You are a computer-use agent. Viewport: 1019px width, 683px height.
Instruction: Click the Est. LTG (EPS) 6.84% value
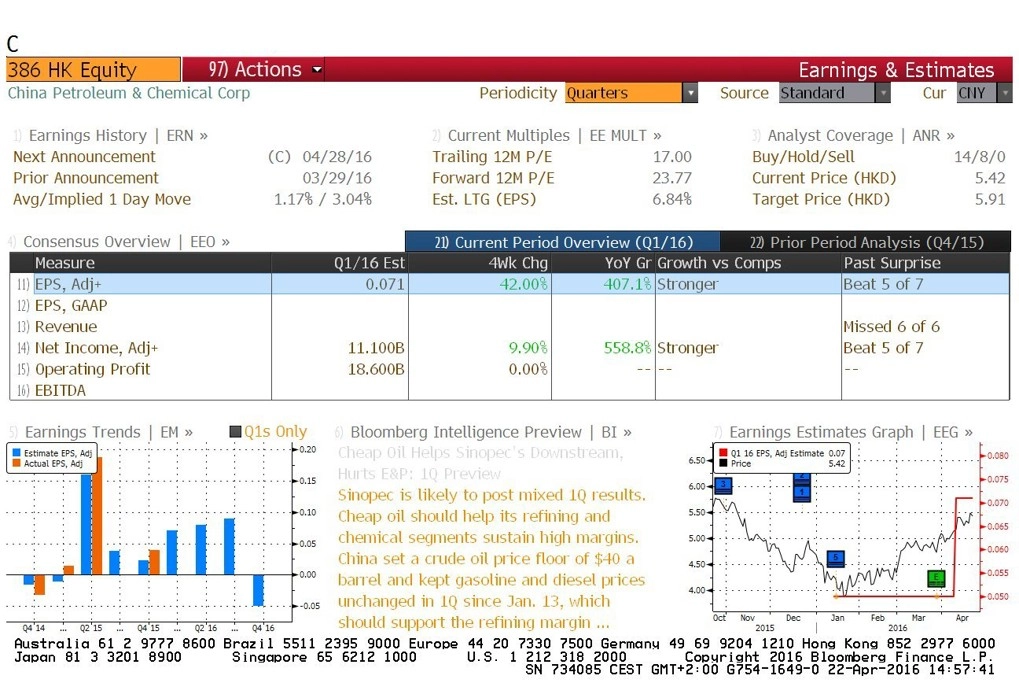point(672,200)
